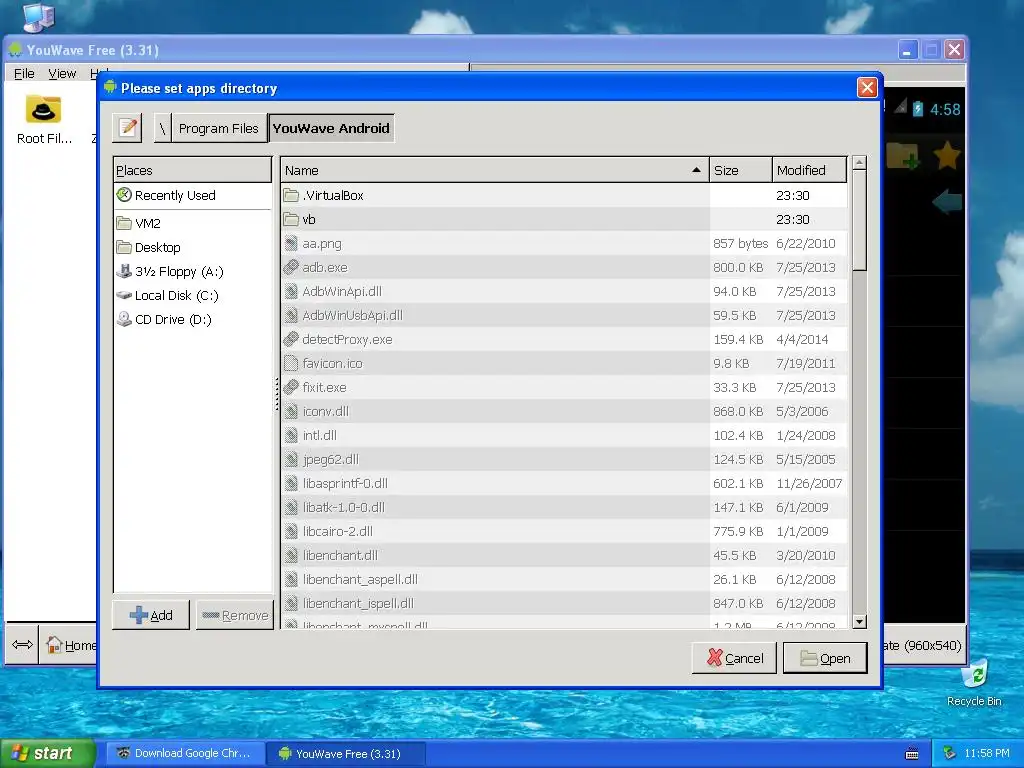Select jpeg62.dll file
Viewport: 1024px width, 768px height.
click(x=565, y=459)
